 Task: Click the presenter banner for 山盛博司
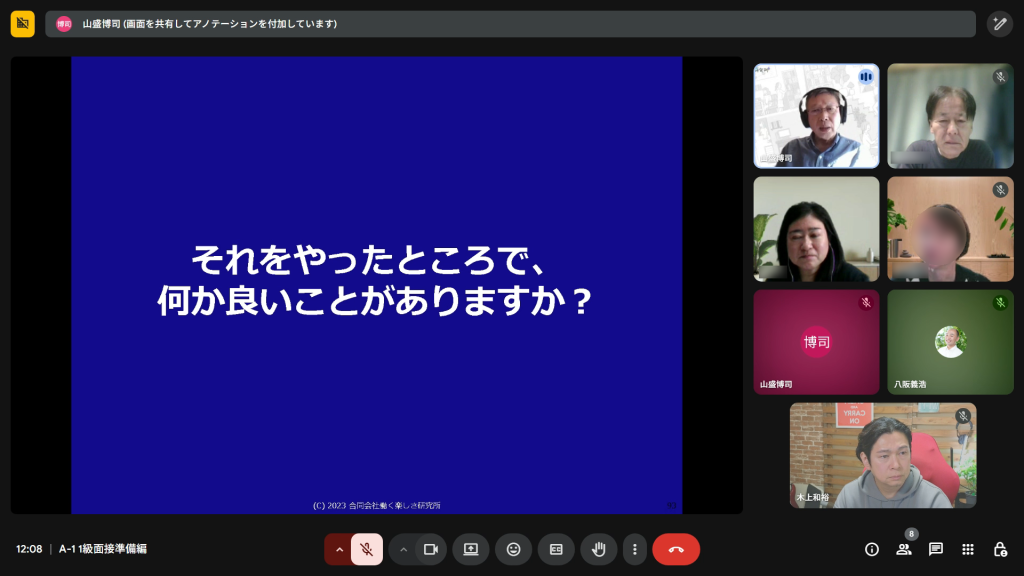510,24
